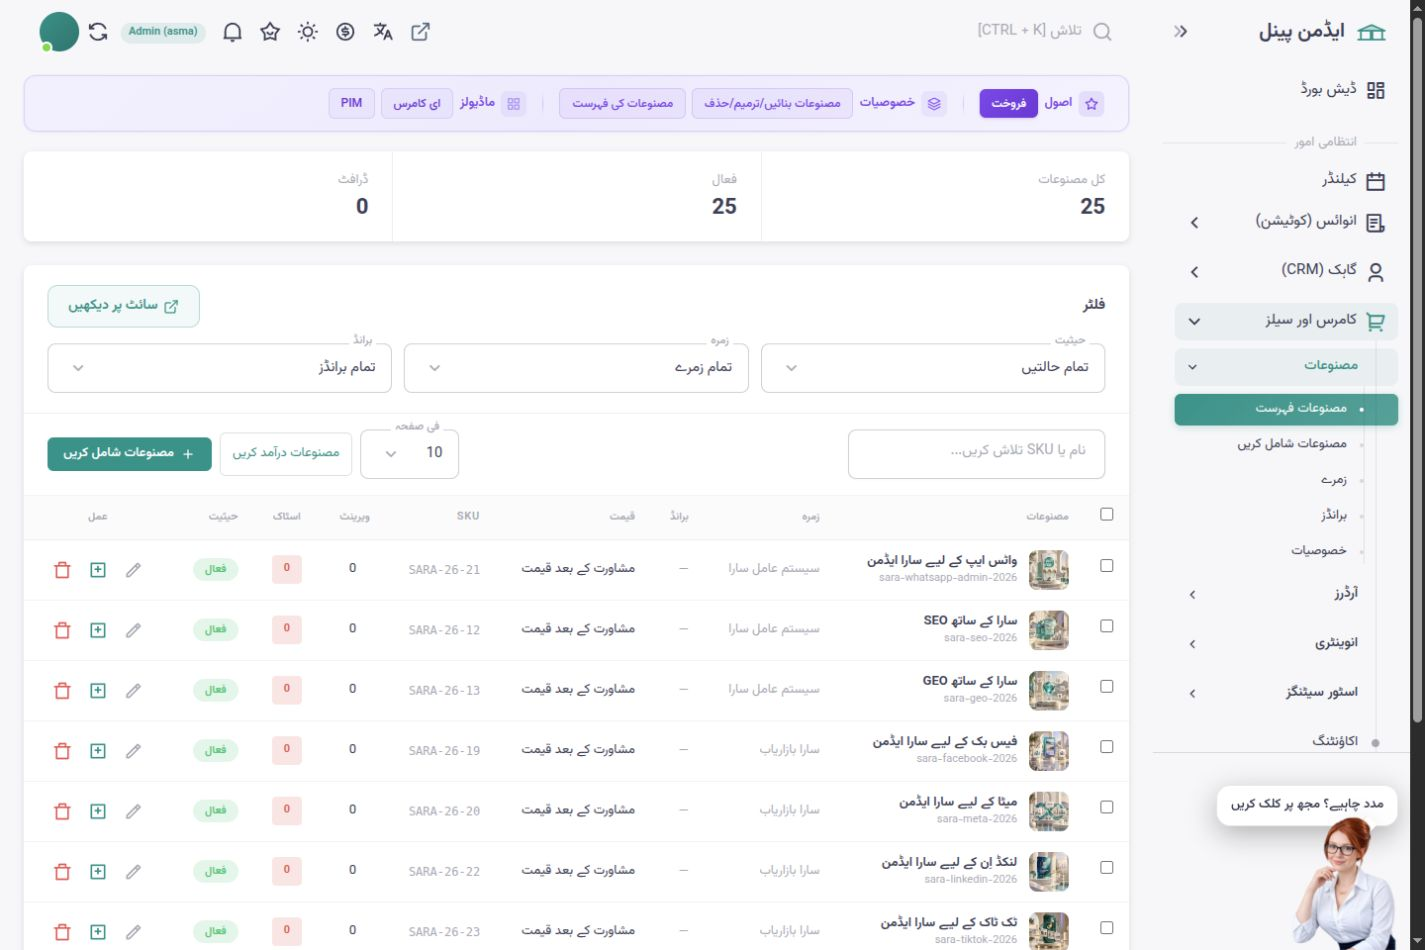Image resolution: width=1425 pixels, height=950 pixels.
Task: Check the box for sara-seo-2026 row
Action: click(1106, 626)
